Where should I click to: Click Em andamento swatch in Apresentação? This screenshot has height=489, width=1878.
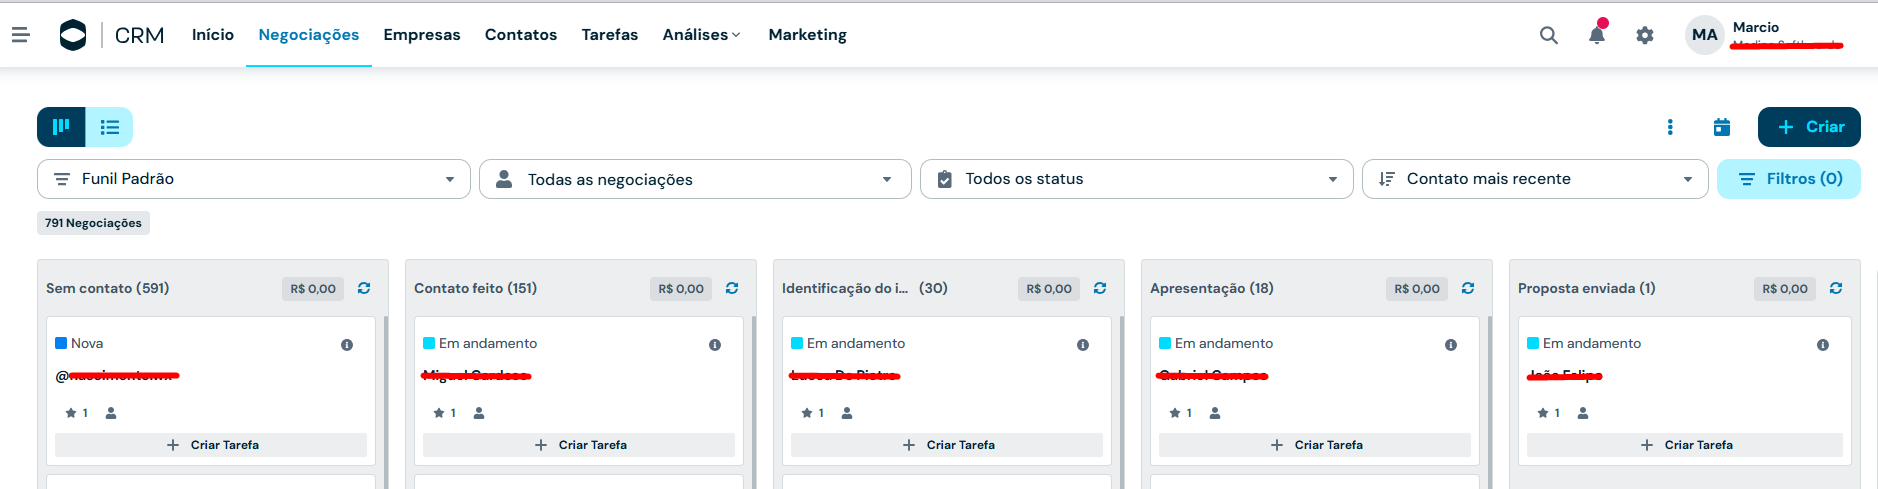1165,343
